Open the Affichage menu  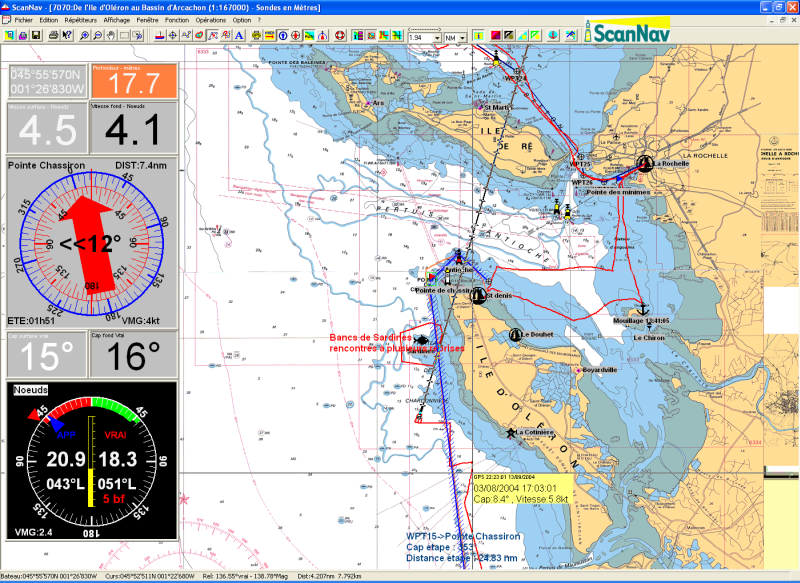[117, 20]
